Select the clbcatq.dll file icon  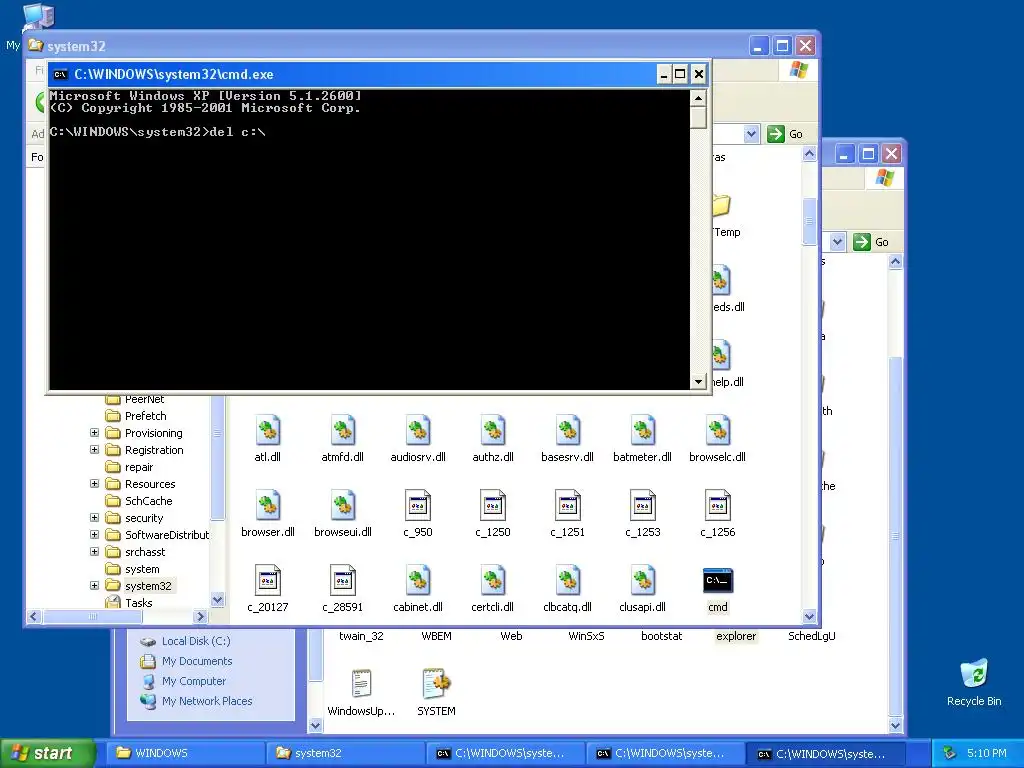(x=568, y=581)
